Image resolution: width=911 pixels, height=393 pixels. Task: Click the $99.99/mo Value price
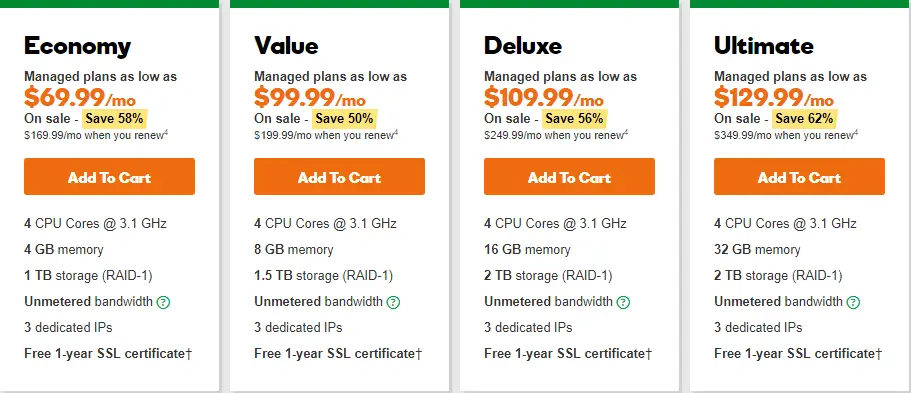point(310,98)
